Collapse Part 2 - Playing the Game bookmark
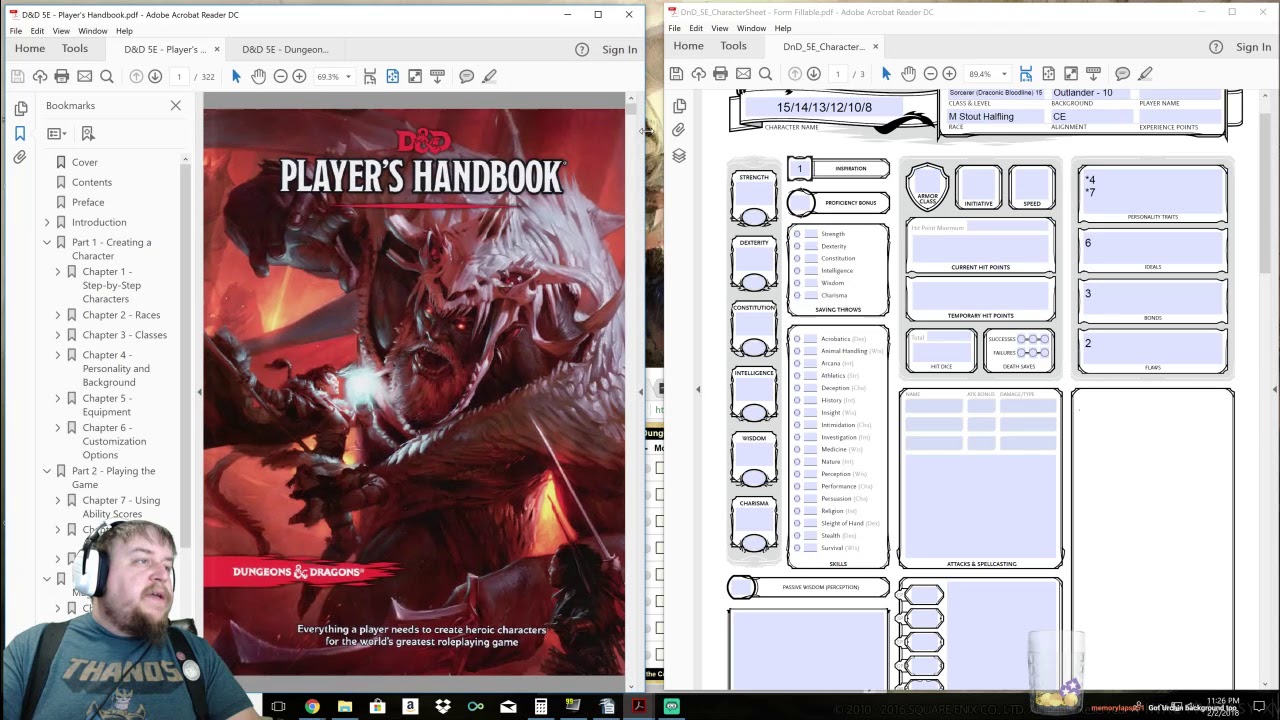This screenshot has width=1280, height=720. (x=47, y=471)
